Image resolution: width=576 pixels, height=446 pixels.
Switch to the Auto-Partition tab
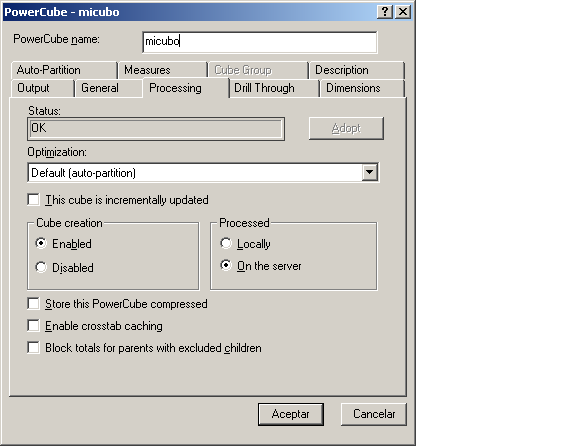click(64, 70)
